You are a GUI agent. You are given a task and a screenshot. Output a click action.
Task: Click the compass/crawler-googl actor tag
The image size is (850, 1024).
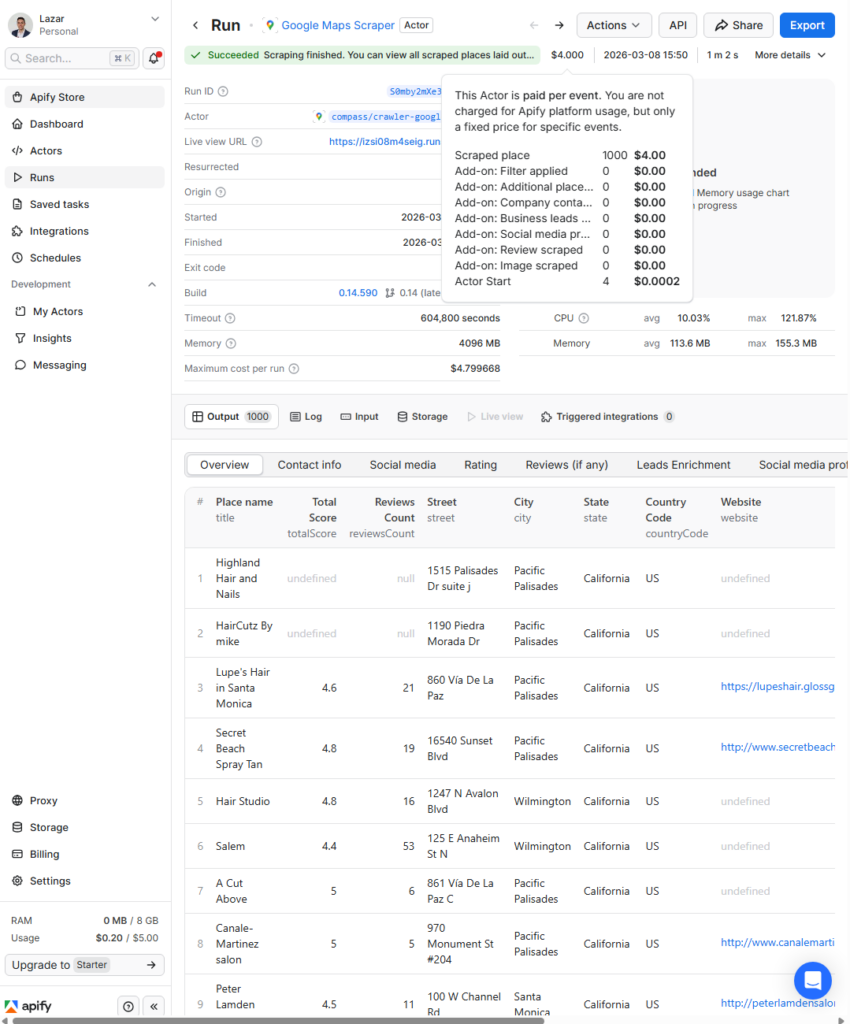[x=385, y=117]
